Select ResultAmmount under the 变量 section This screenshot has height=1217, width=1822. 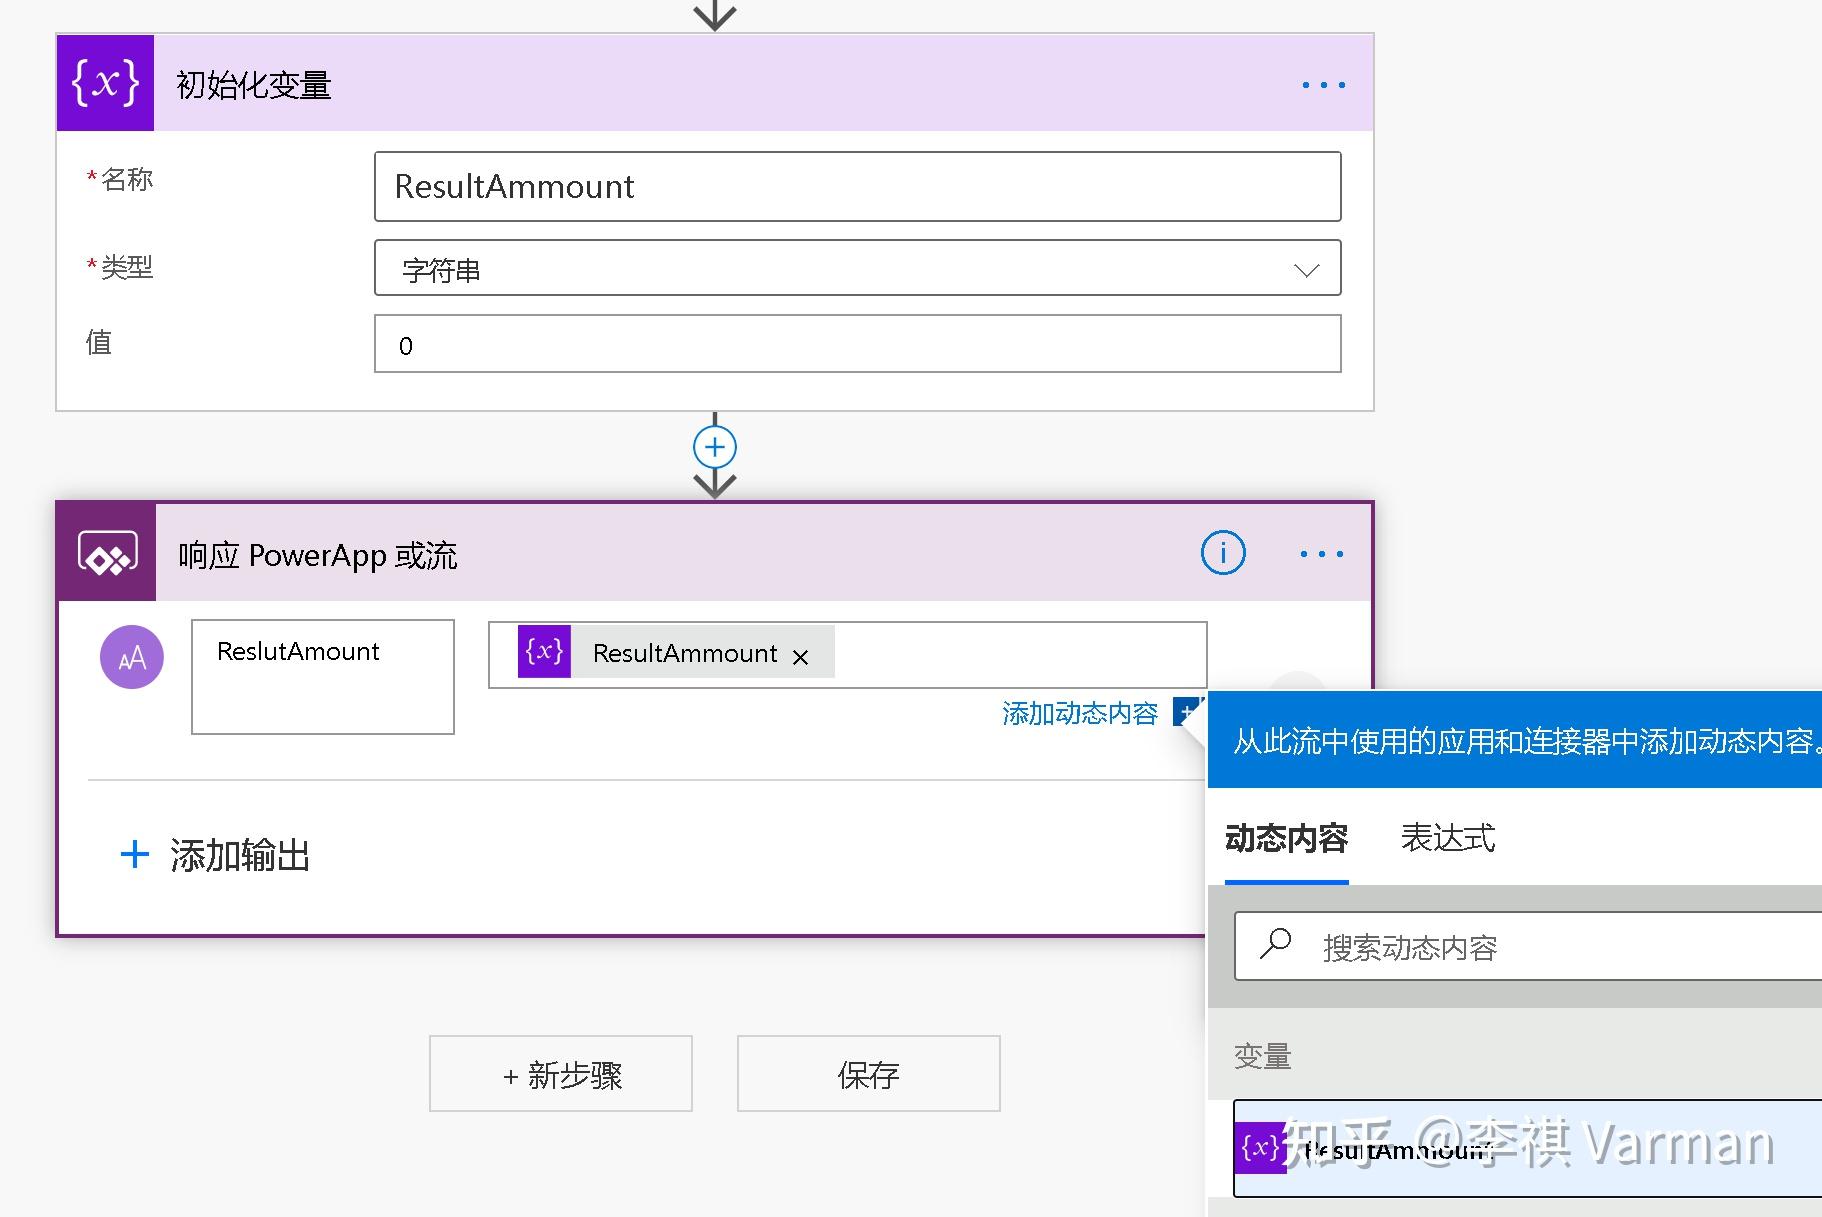[1400, 1149]
